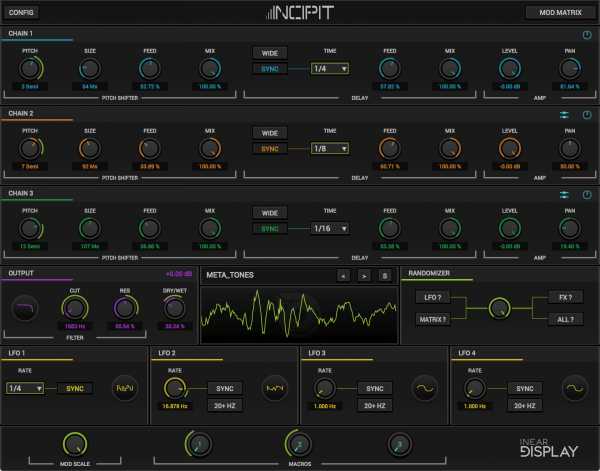Screen dimensions: 600x471
Task: Click the Chain 1 Pan knob
Action: pos(570,68)
